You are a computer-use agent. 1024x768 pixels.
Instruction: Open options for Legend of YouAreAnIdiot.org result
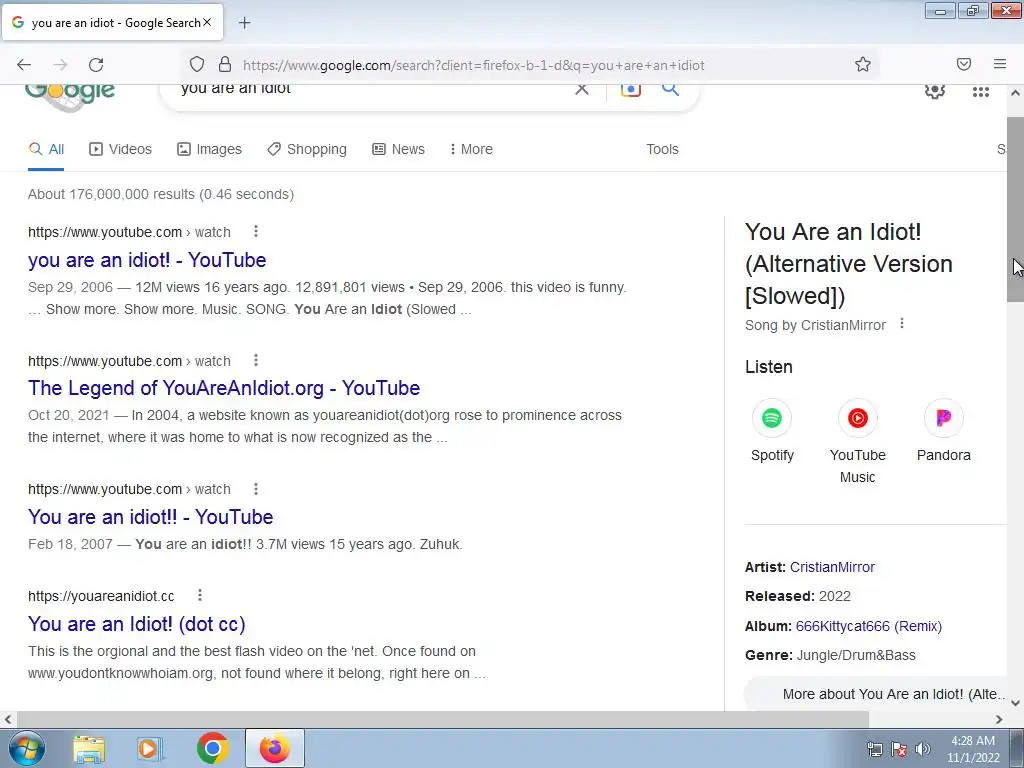point(256,360)
